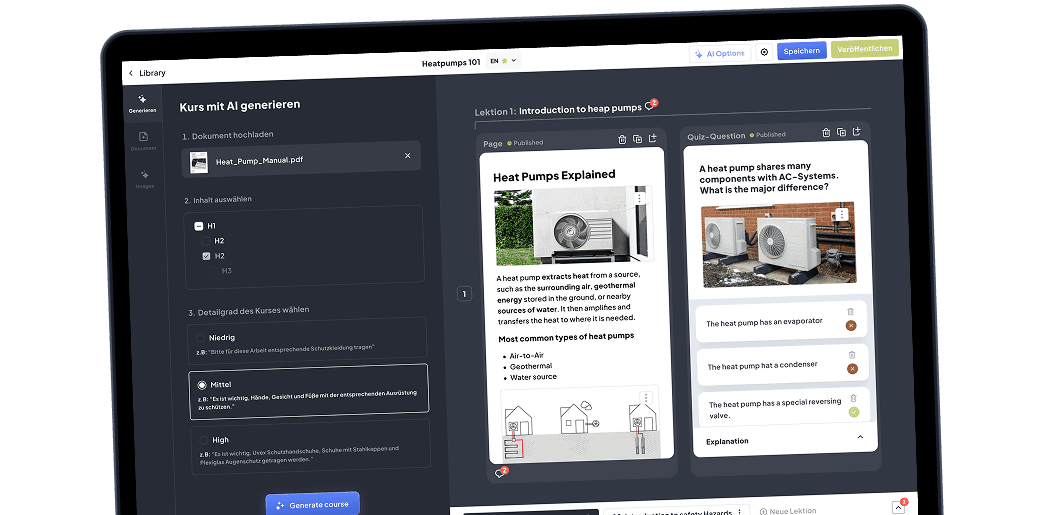Click the Generate course button
Viewport: 1042px width, 515px height.
(x=312, y=504)
